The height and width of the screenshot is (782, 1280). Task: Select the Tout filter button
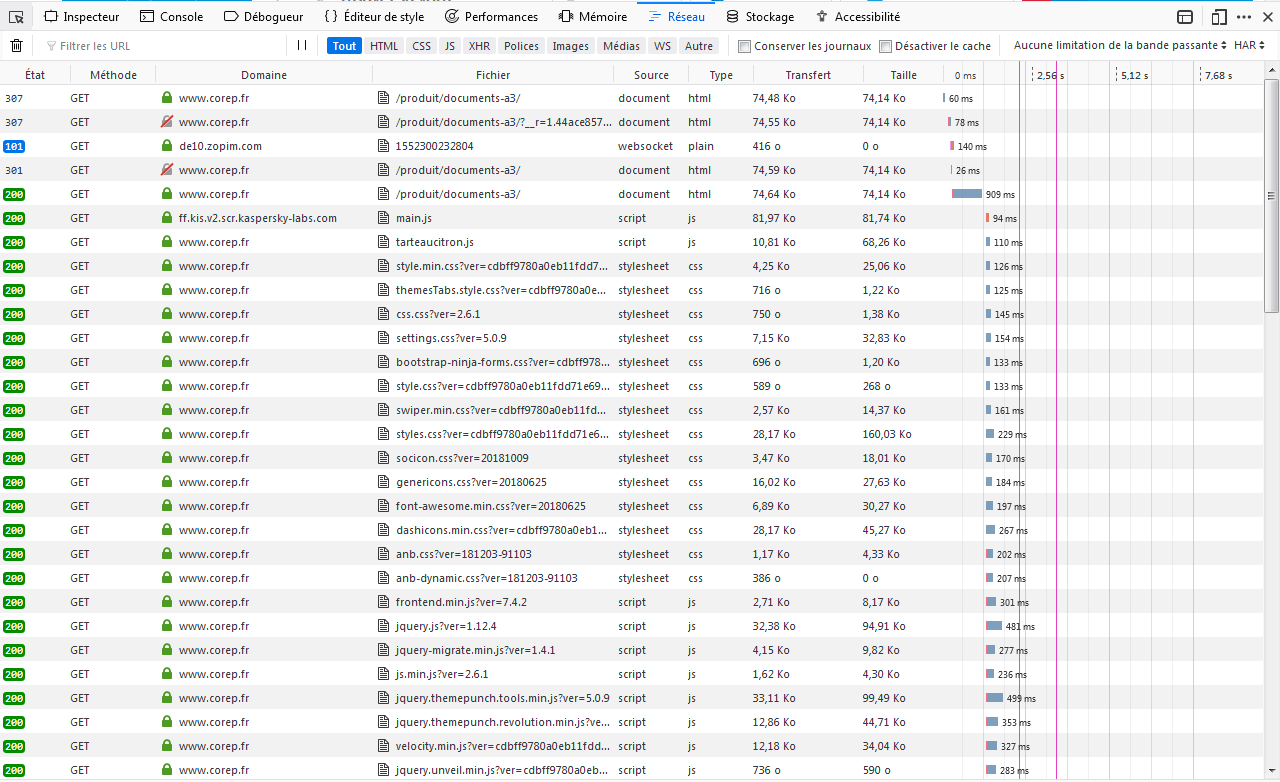click(x=344, y=46)
